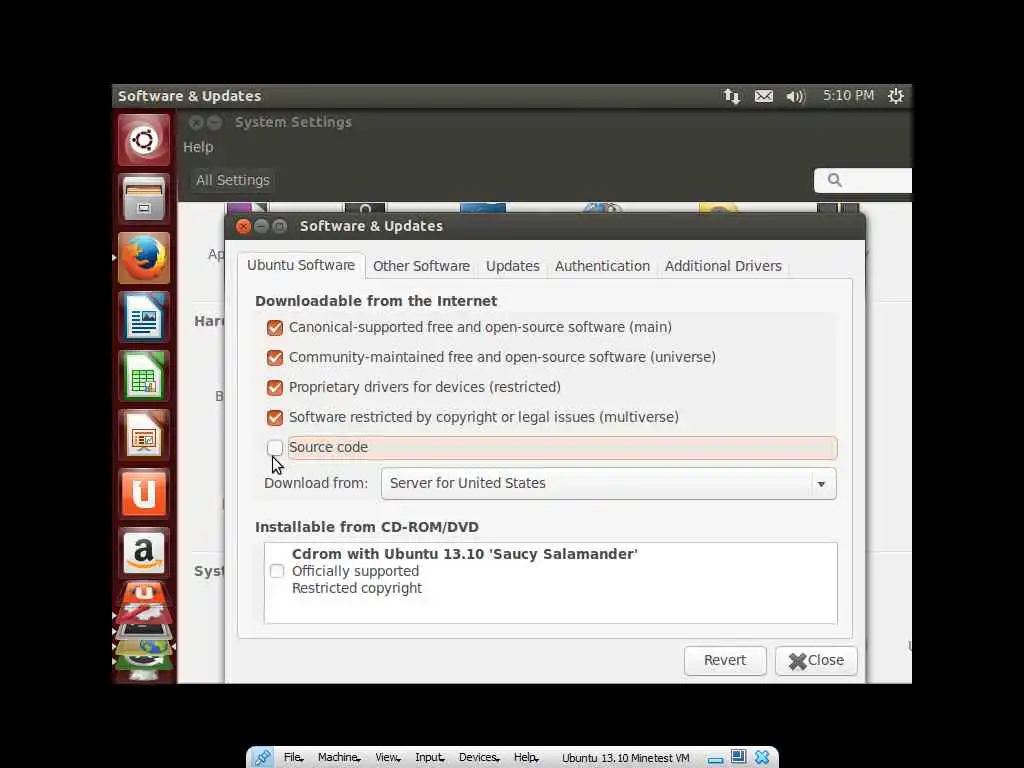Close the VM from the mini toolbar
This screenshot has width=1024, height=768.
click(x=761, y=758)
